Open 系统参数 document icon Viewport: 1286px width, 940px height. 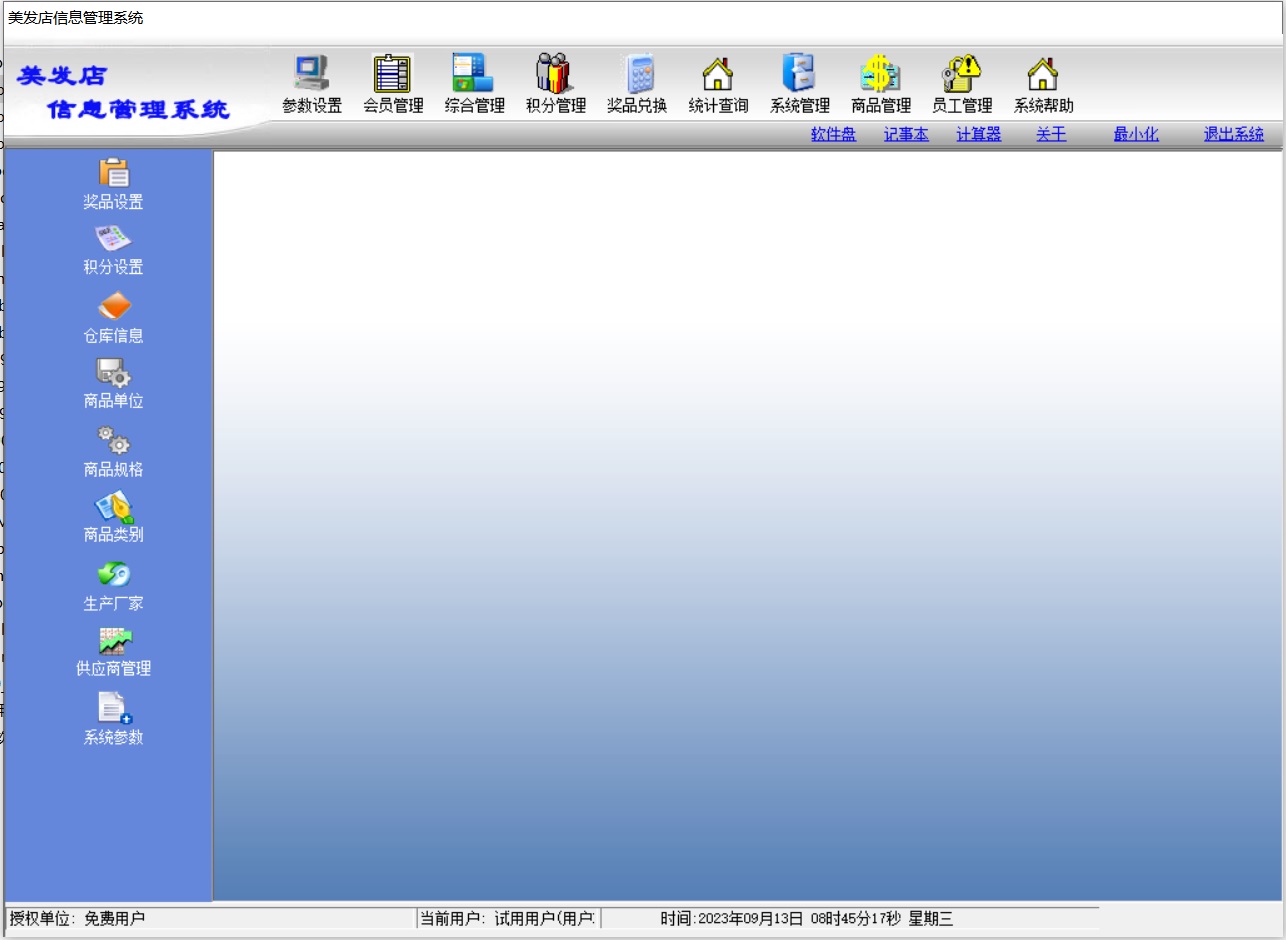pos(114,708)
